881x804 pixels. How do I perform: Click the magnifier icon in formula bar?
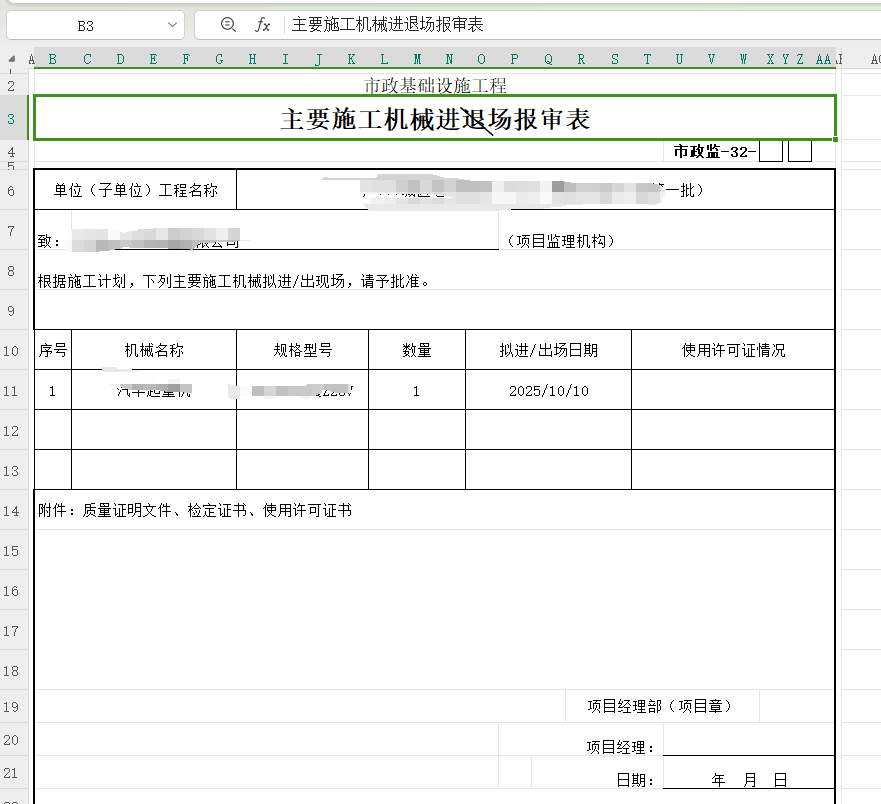228,25
